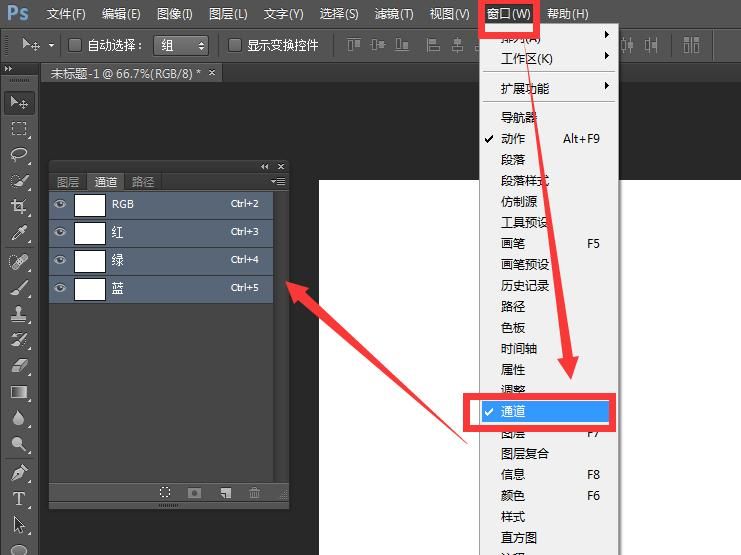Enable 自动选择 checkbox

75,45
